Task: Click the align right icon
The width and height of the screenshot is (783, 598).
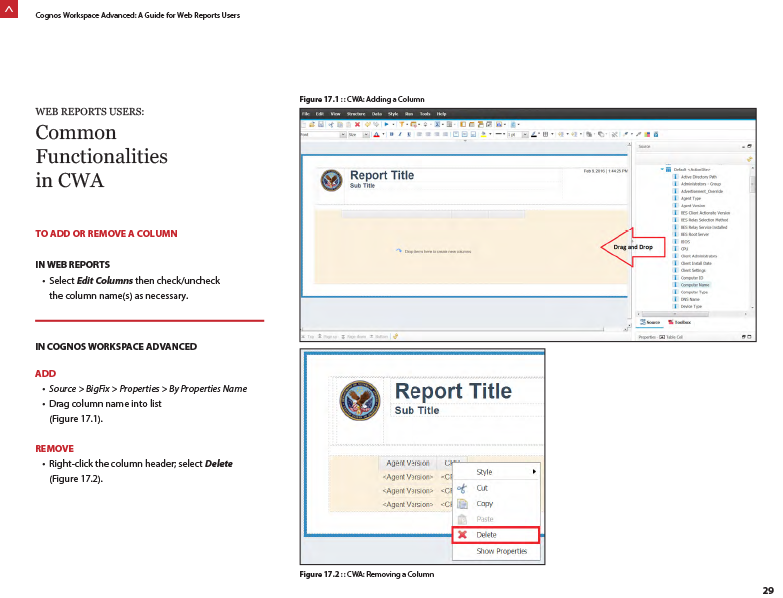Action: click(x=437, y=134)
